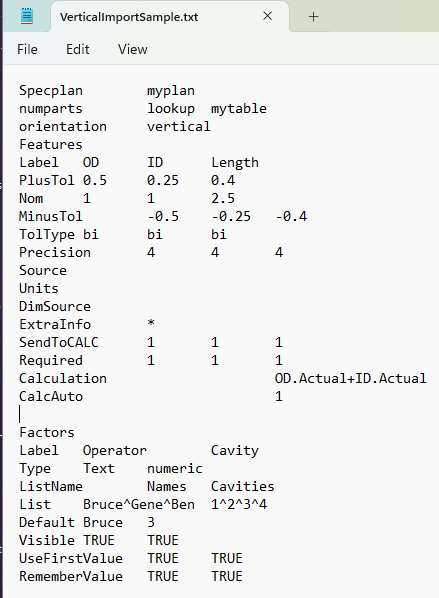Place cursor on the word myplan
Viewport: 439px width, 598px height.
(171, 91)
